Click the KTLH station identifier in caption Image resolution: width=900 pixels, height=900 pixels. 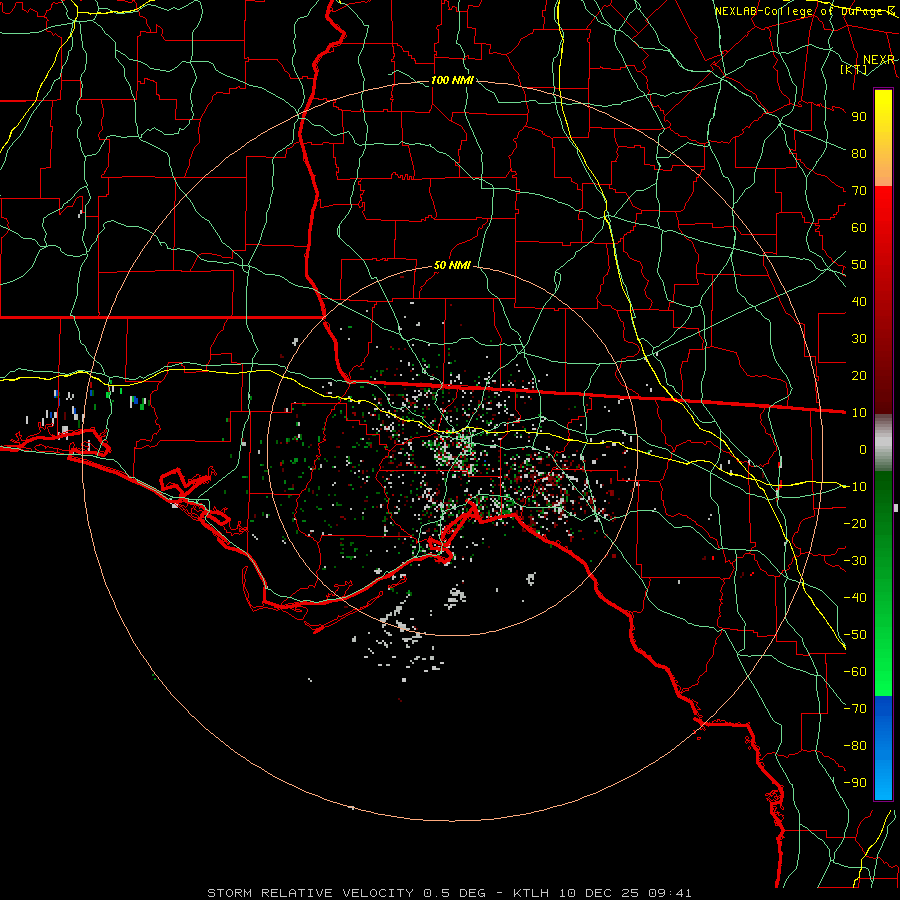[x=530, y=893]
